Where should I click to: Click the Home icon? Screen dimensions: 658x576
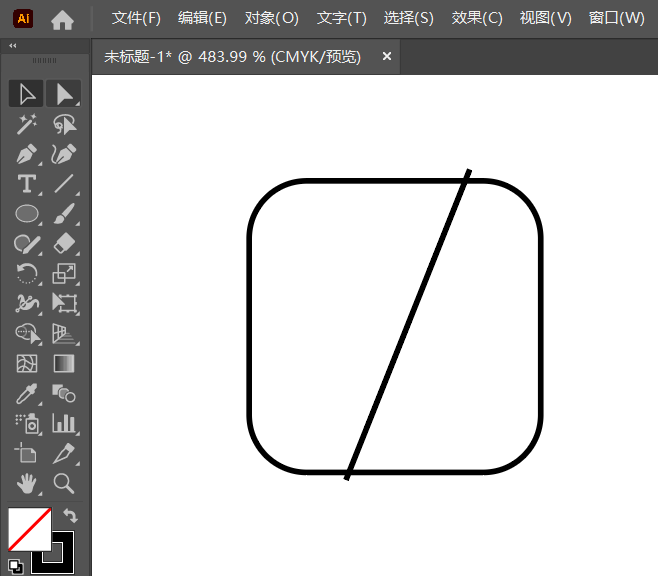62,20
